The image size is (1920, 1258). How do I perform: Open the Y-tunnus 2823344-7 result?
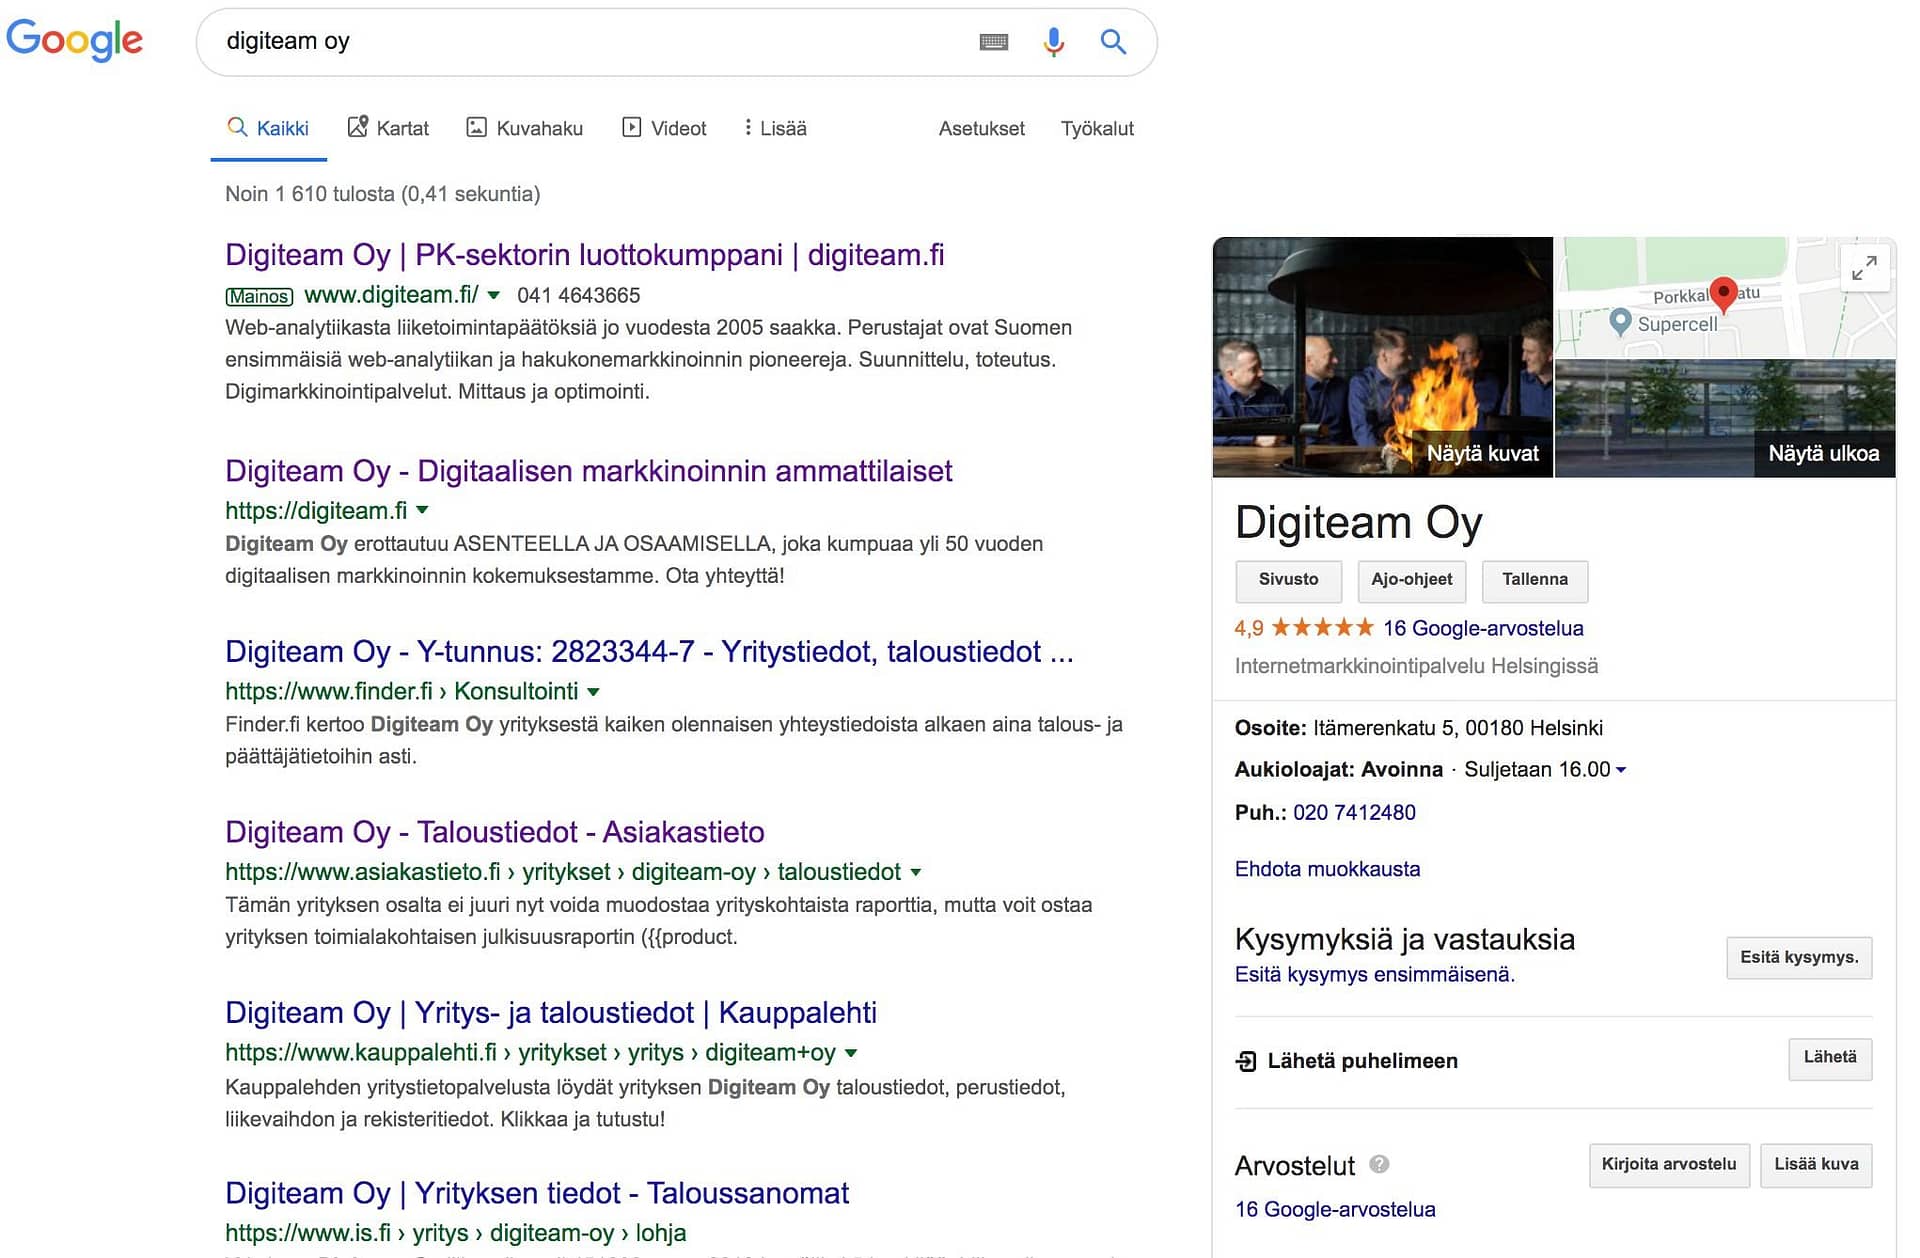(x=650, y=652)
